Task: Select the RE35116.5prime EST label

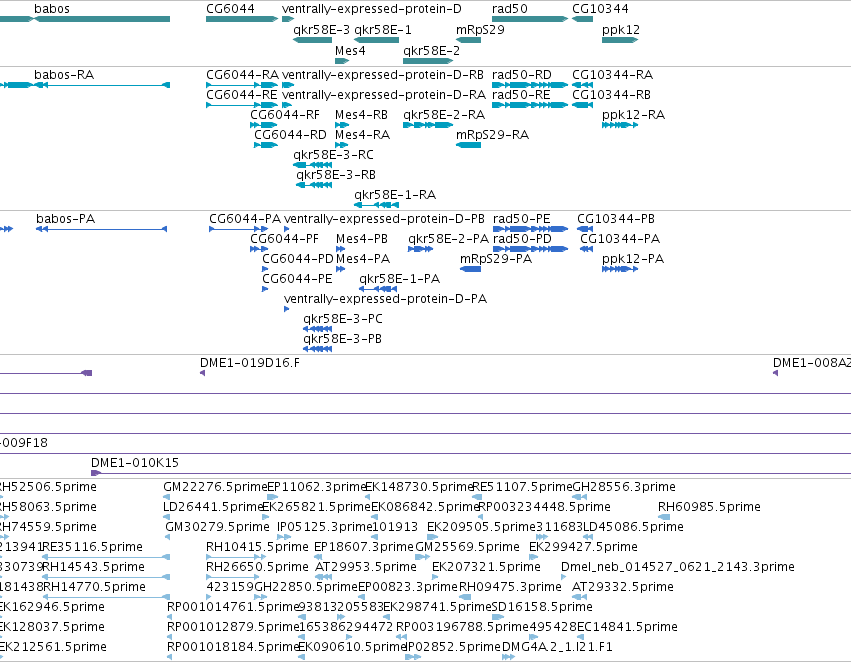Action: tap(93, 548)
